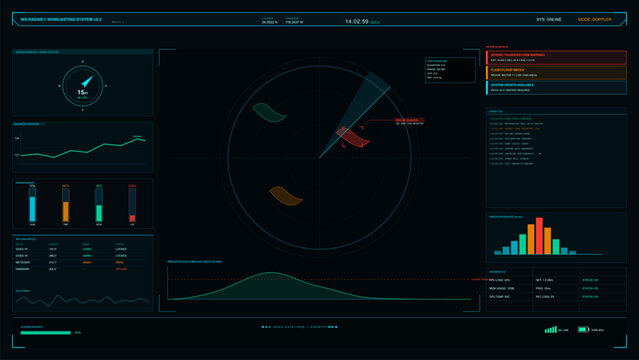The height and width of the screenshot is (360, 639).
Task: Click the orange highlighted event log line
Action: 514,128
